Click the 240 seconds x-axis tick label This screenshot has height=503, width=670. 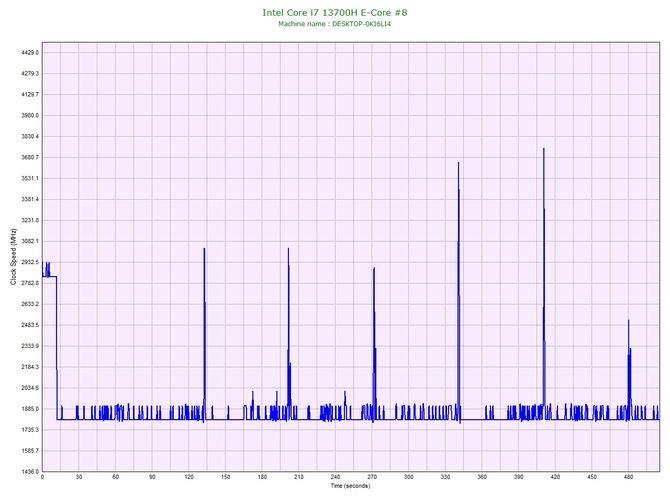[335, 477]
